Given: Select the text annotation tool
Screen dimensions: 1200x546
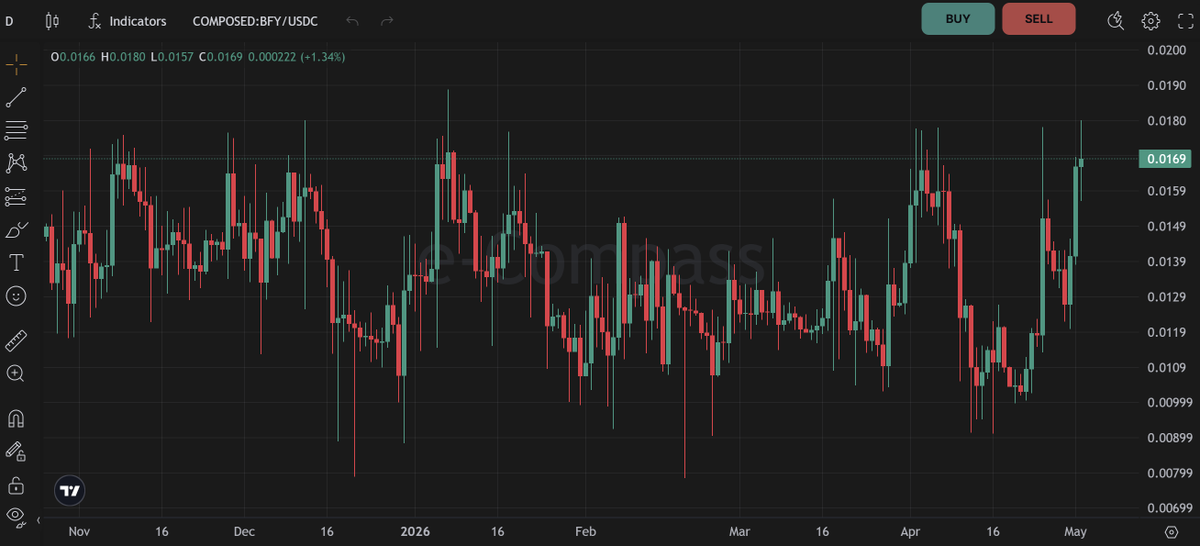Looking at the screenshot, I should (16, 263).
